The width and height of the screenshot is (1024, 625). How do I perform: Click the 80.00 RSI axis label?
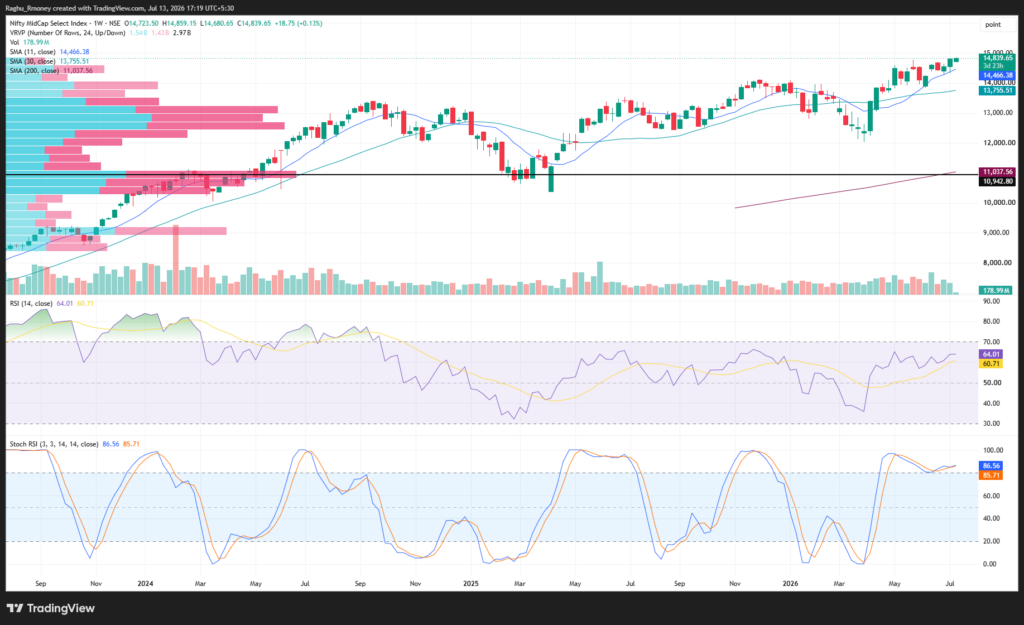pyautogui.click(x=991, y=321)
